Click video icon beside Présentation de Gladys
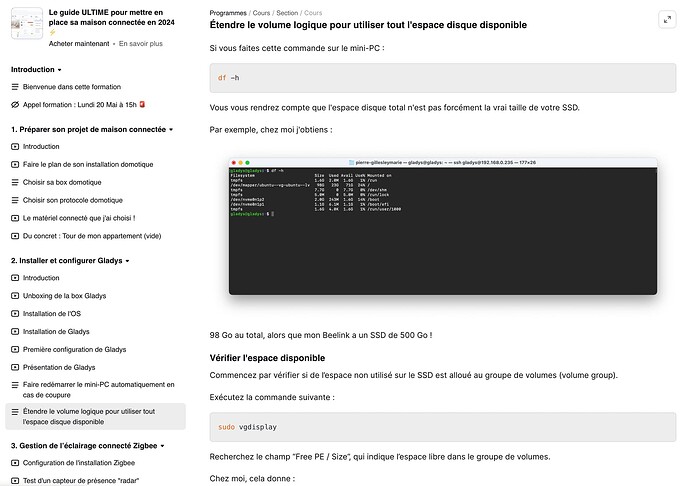 (x=15, y=367)
